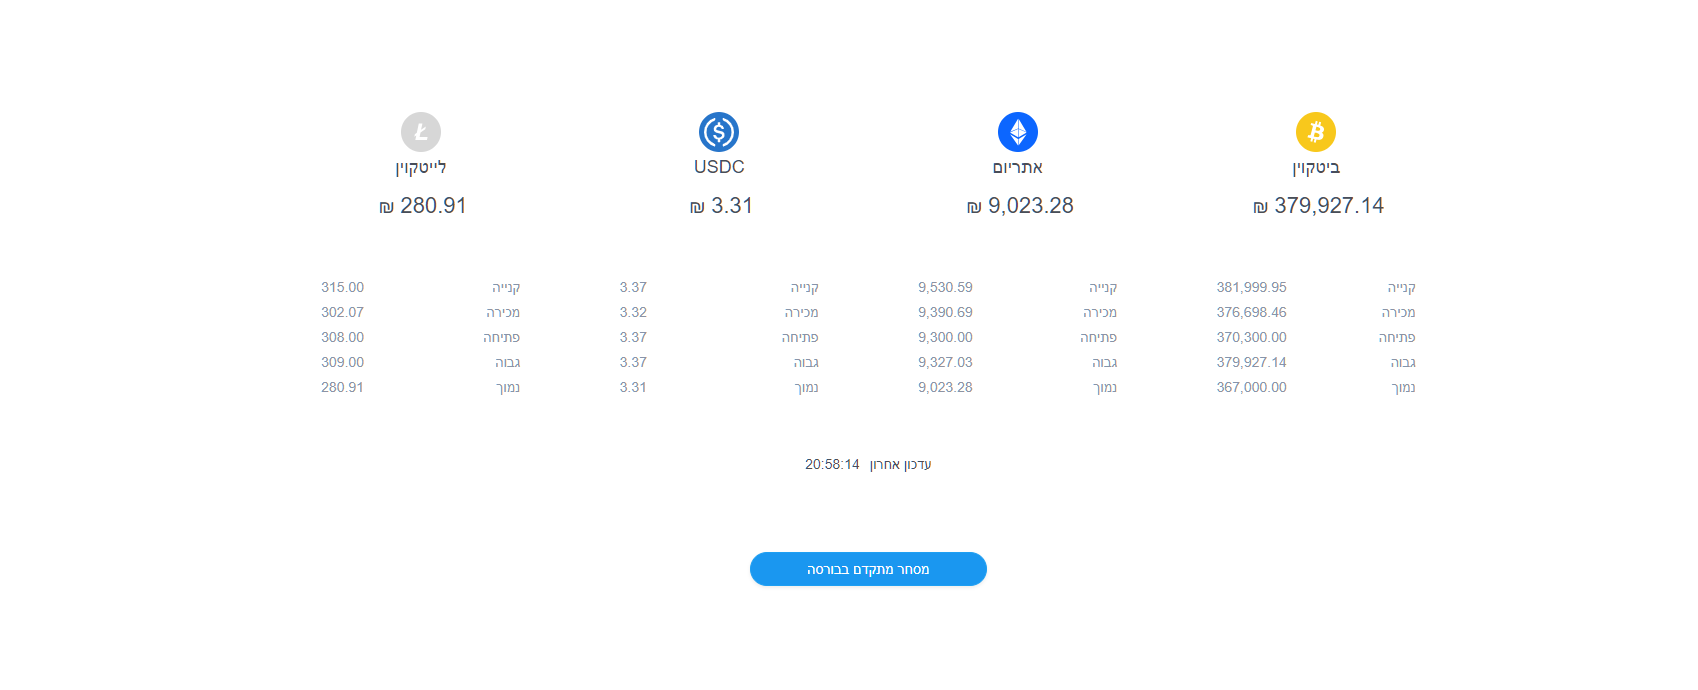Click Bitcoin open value 370,300.00

[1251, 337]
